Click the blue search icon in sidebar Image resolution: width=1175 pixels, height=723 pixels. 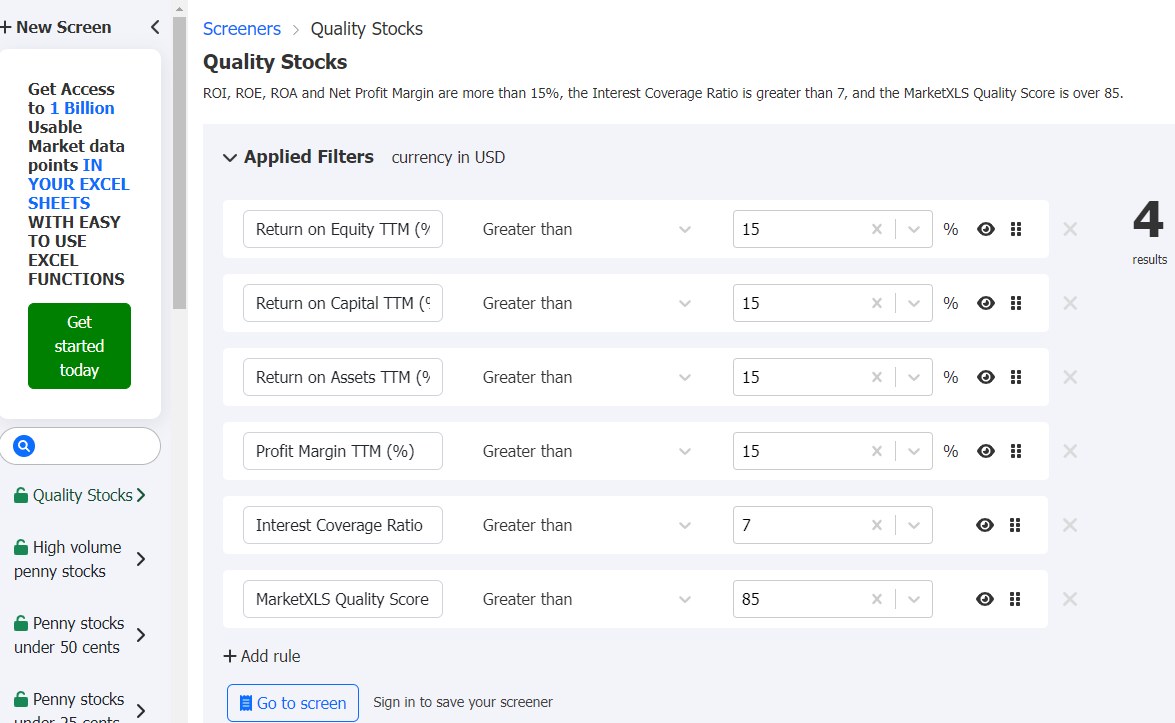tap(25, 446)
